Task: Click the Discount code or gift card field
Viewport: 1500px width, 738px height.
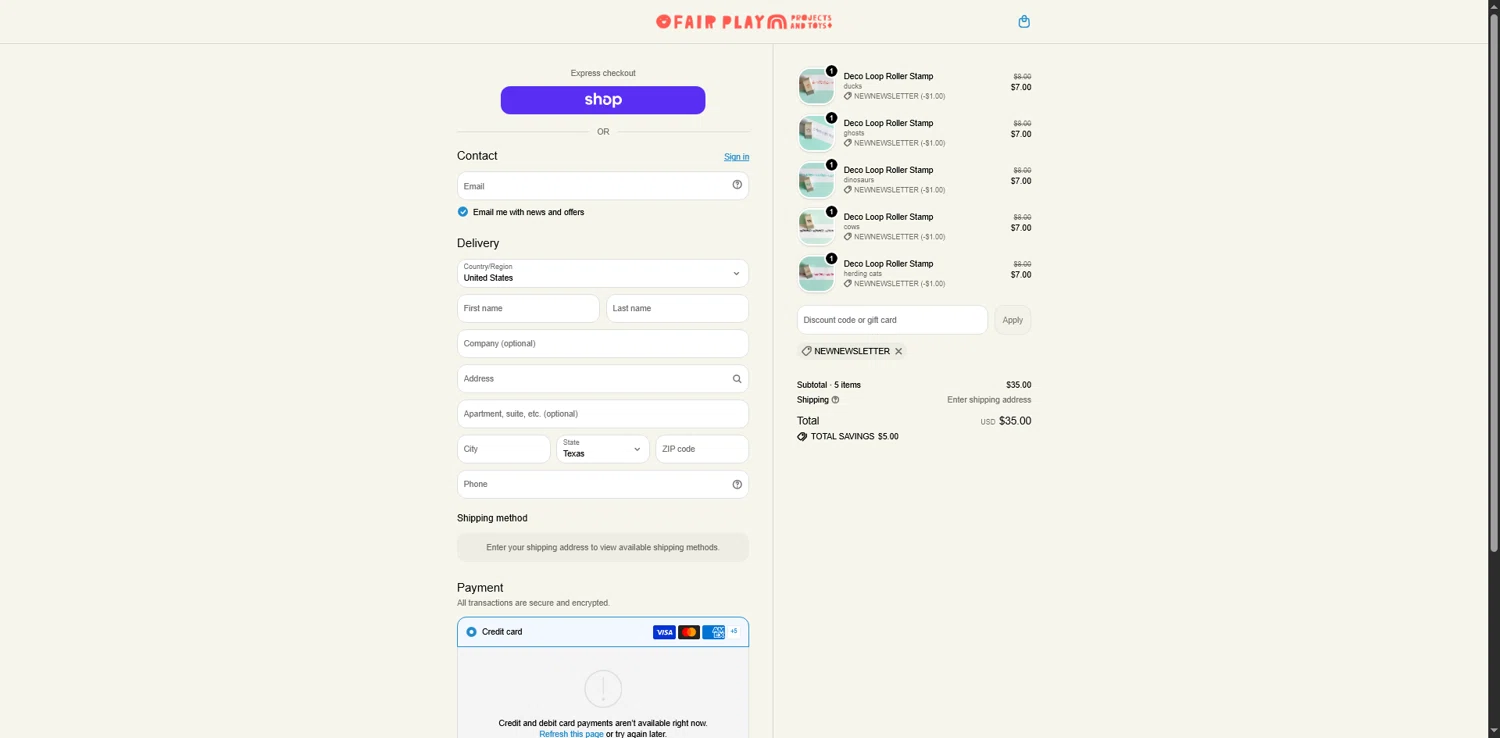Action: (x=892, y=320)
